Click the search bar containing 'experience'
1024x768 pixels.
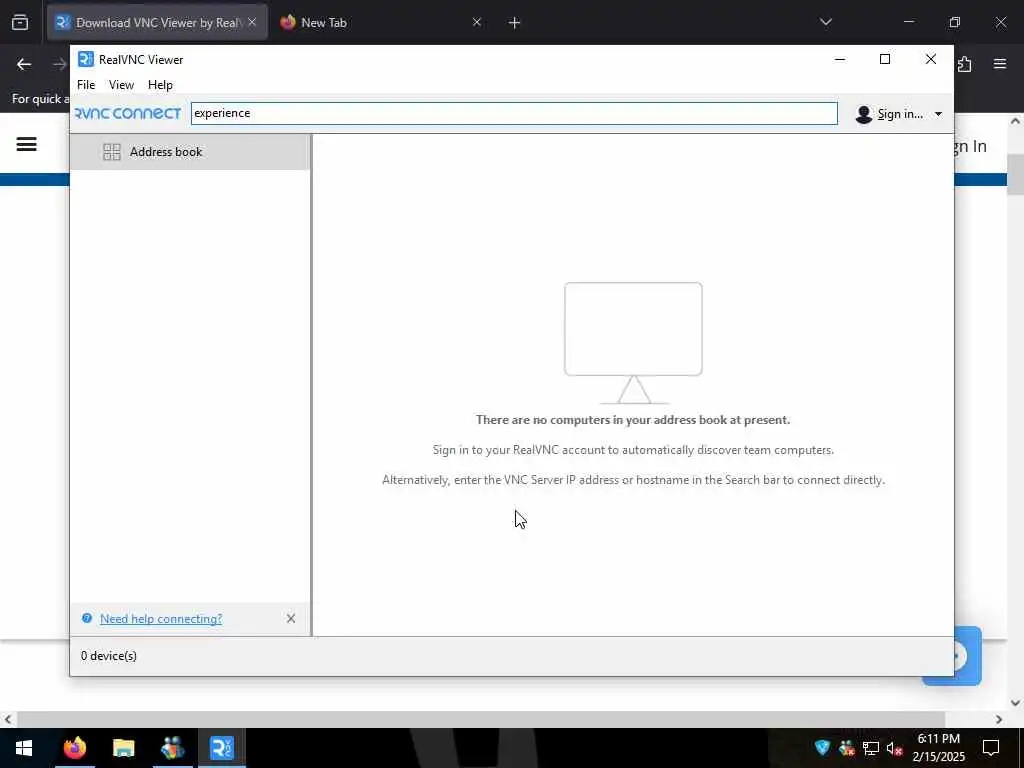(514, 113)
